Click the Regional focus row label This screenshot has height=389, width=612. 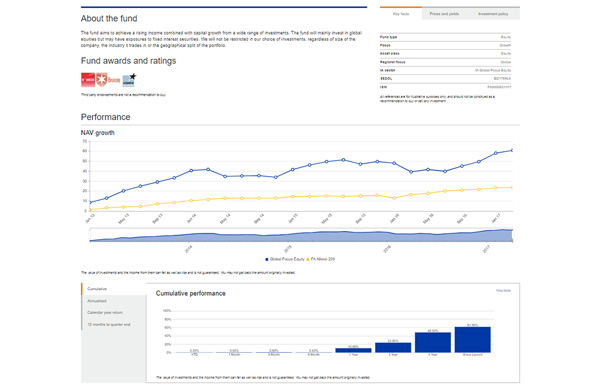coord(392,62)
